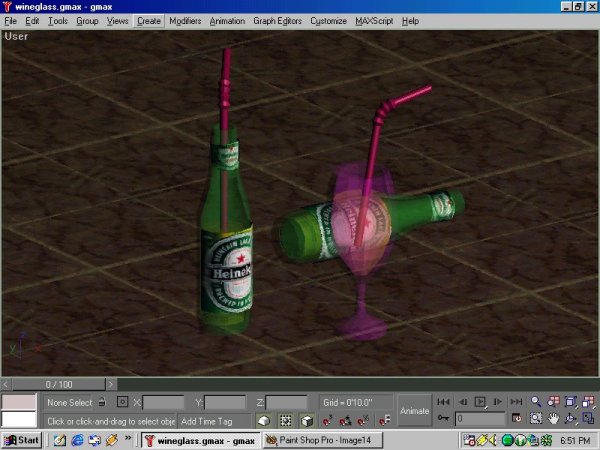Toggle the selection lock padlock icon

102,402
